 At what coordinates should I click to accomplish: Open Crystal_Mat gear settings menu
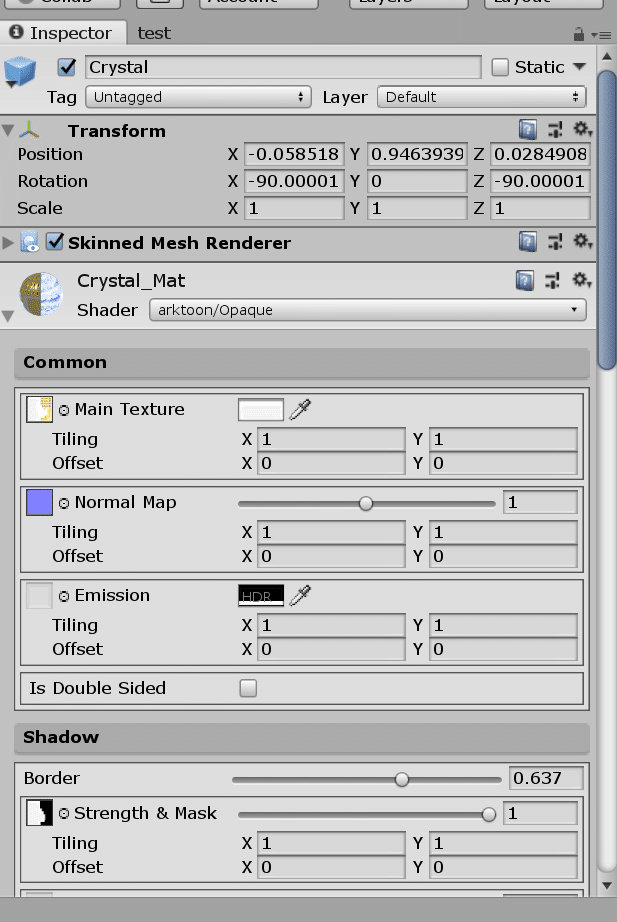tap(582, 280)
